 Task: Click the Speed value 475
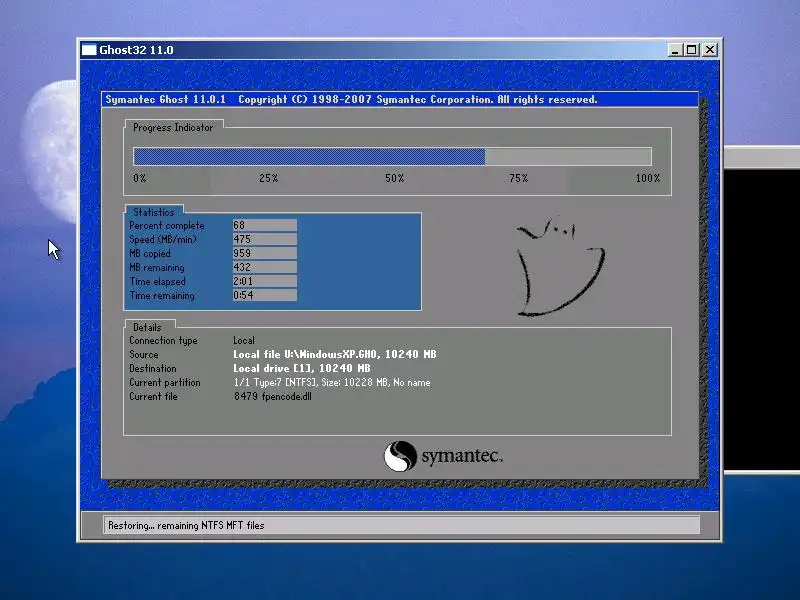264,239
